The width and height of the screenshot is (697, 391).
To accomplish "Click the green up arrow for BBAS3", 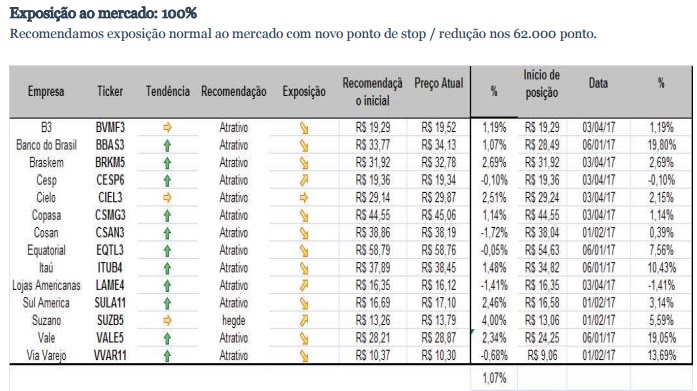I will (x=167, y=145).
